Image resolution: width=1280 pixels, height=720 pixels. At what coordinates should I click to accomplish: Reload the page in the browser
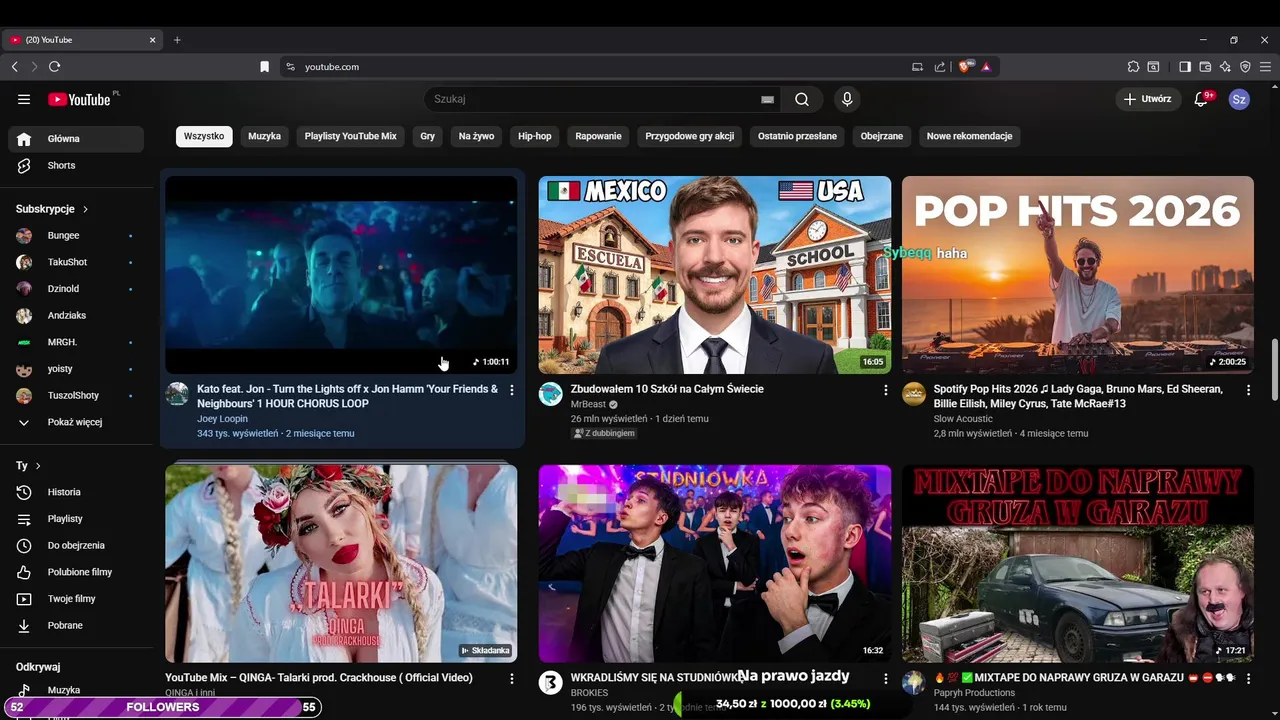pos(54,67)
